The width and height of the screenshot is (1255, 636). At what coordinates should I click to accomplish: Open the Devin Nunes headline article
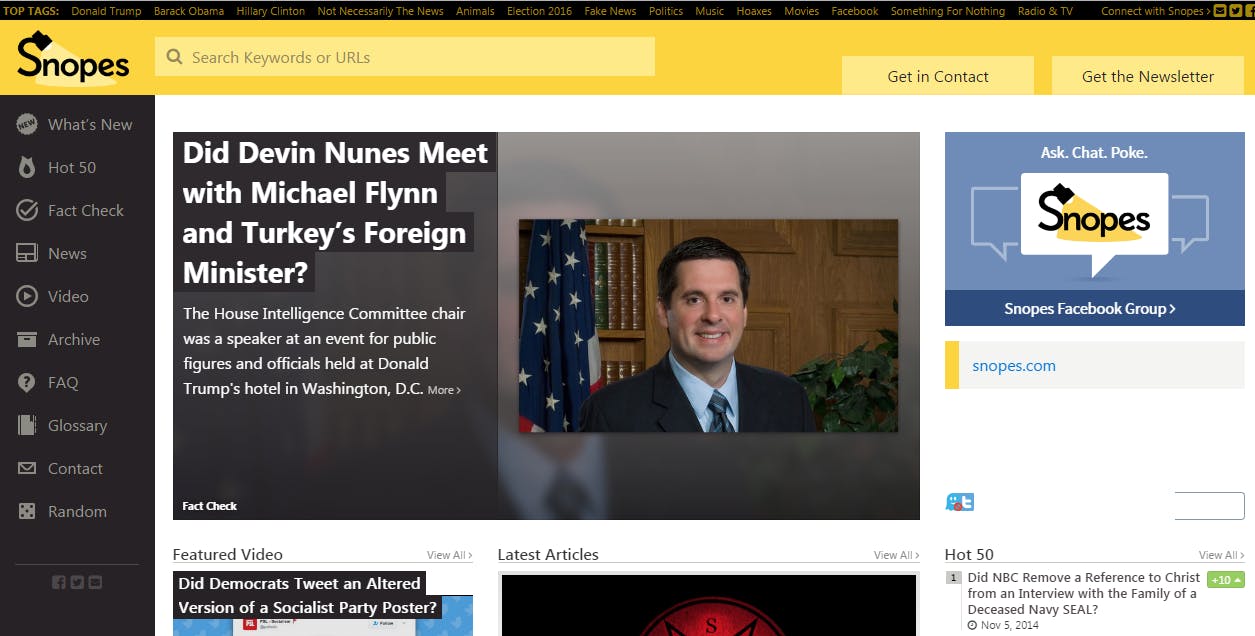pos(335,212)
